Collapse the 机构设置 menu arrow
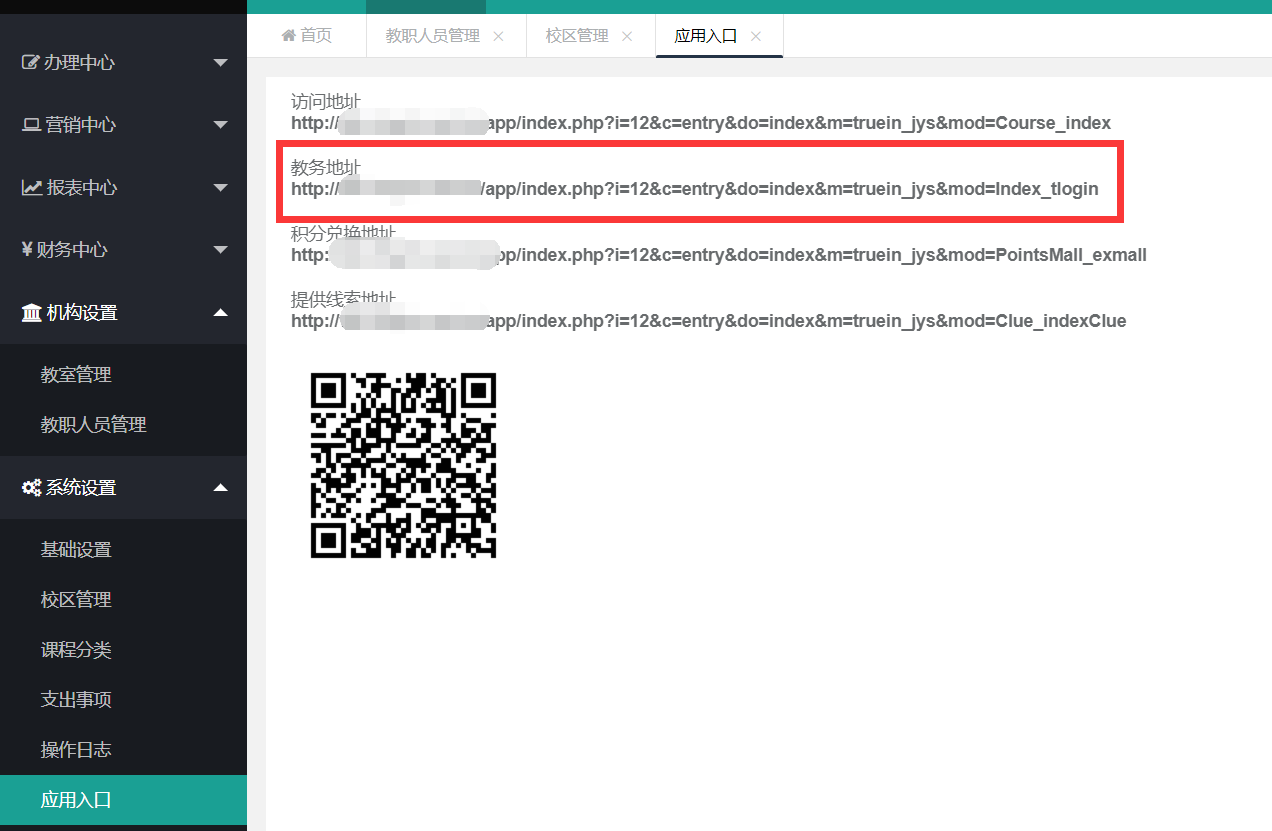The height and width of the screenshot is (831, 1272). coord(221,312)
